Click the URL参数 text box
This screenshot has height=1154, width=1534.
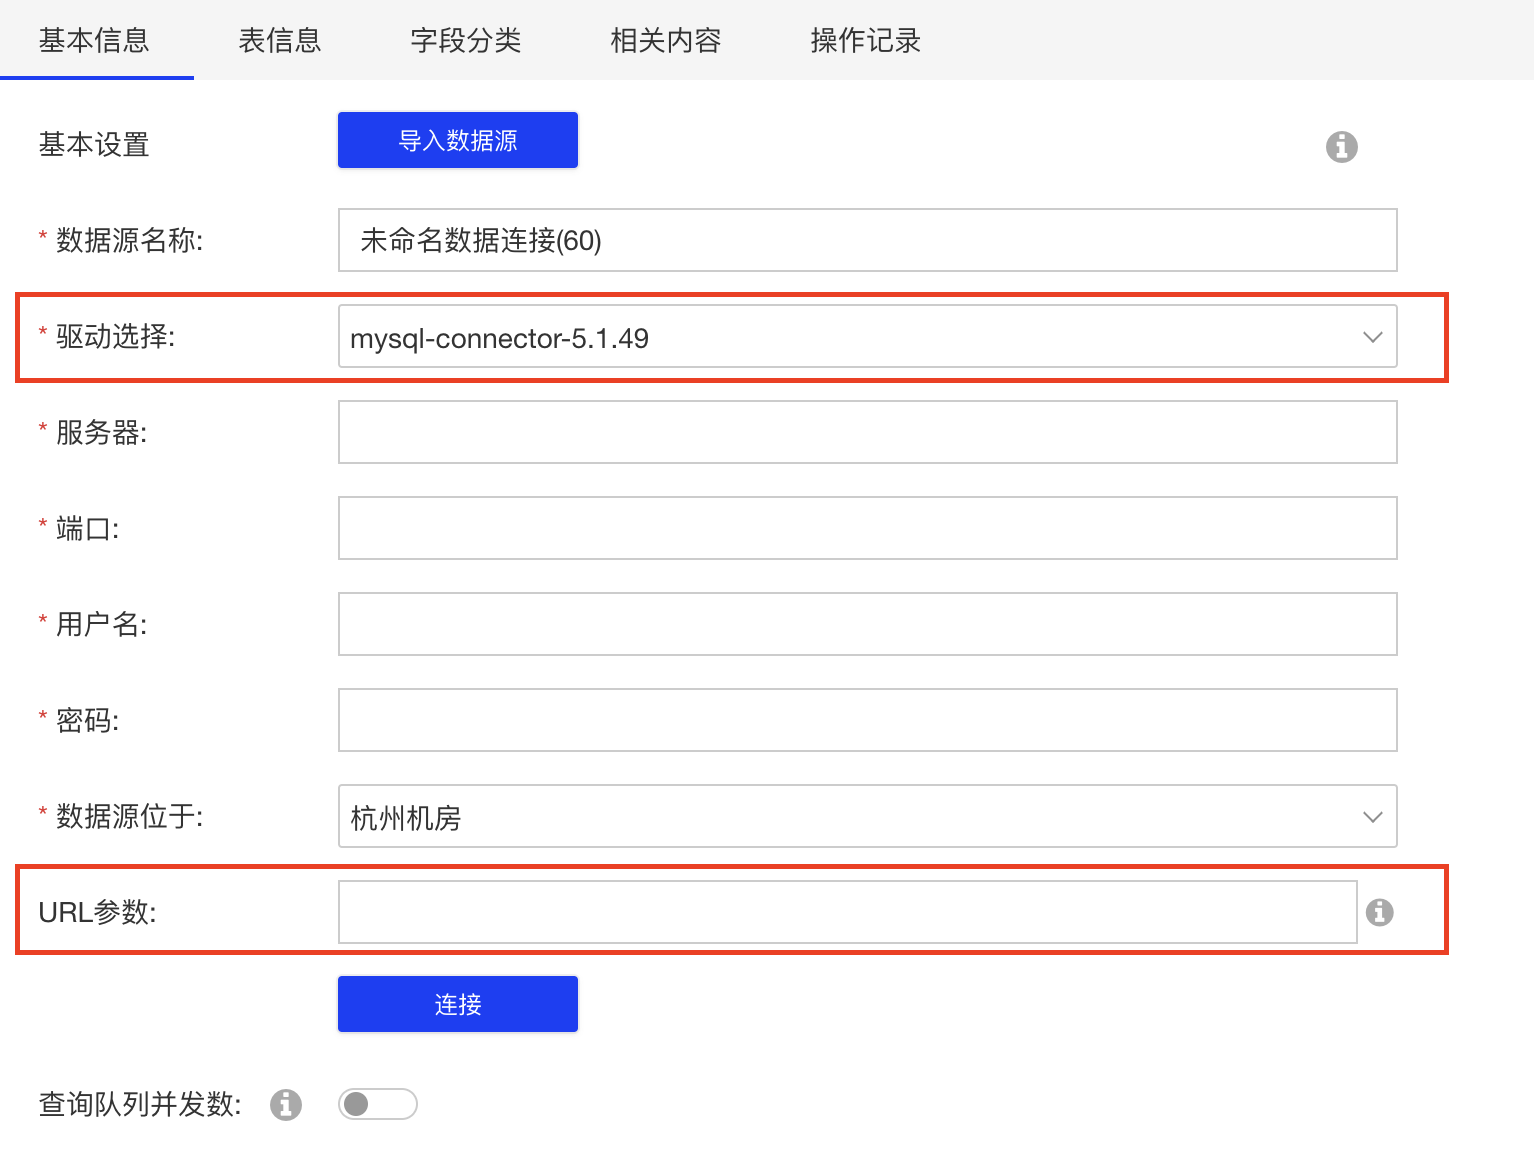[847, 911]
